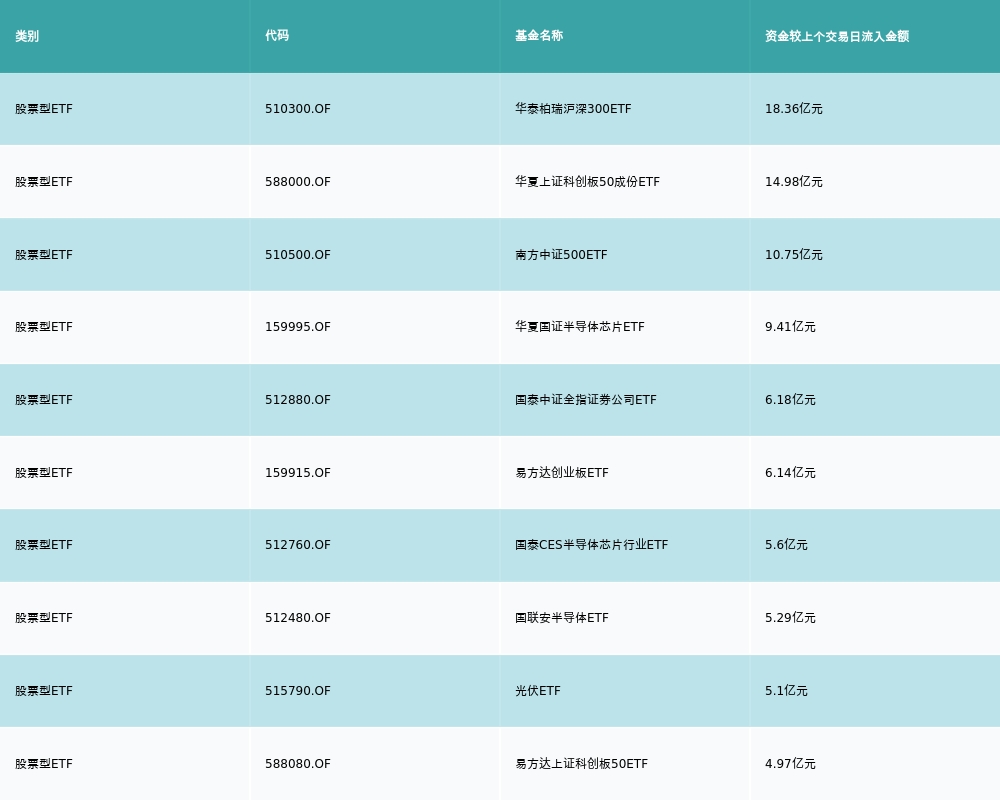Select 股票型ETF in the 512480.OF row
This screenshot has width=1000, height=800.
pos(44,618)
